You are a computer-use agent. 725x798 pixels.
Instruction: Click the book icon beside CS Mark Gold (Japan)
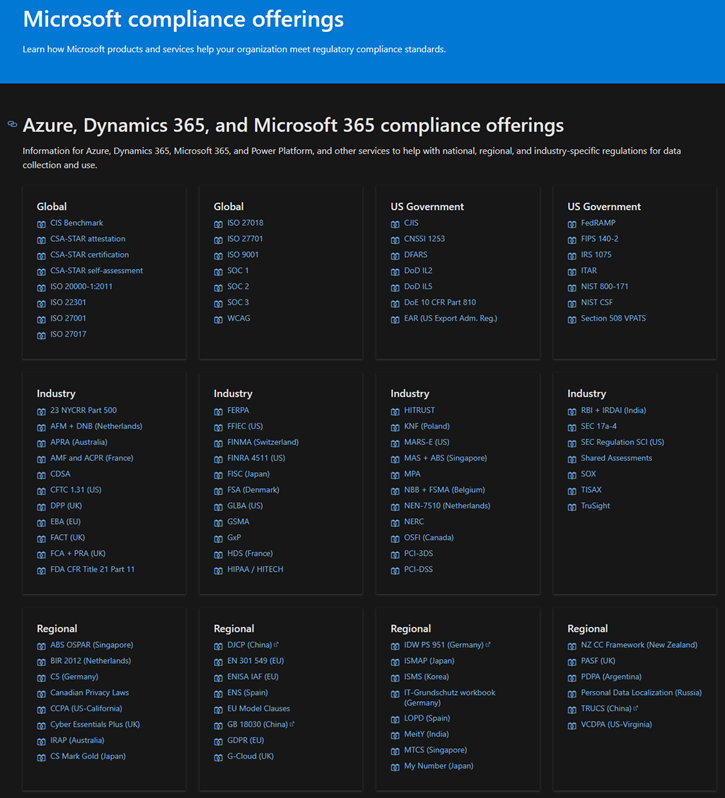[x=41, y=757]
